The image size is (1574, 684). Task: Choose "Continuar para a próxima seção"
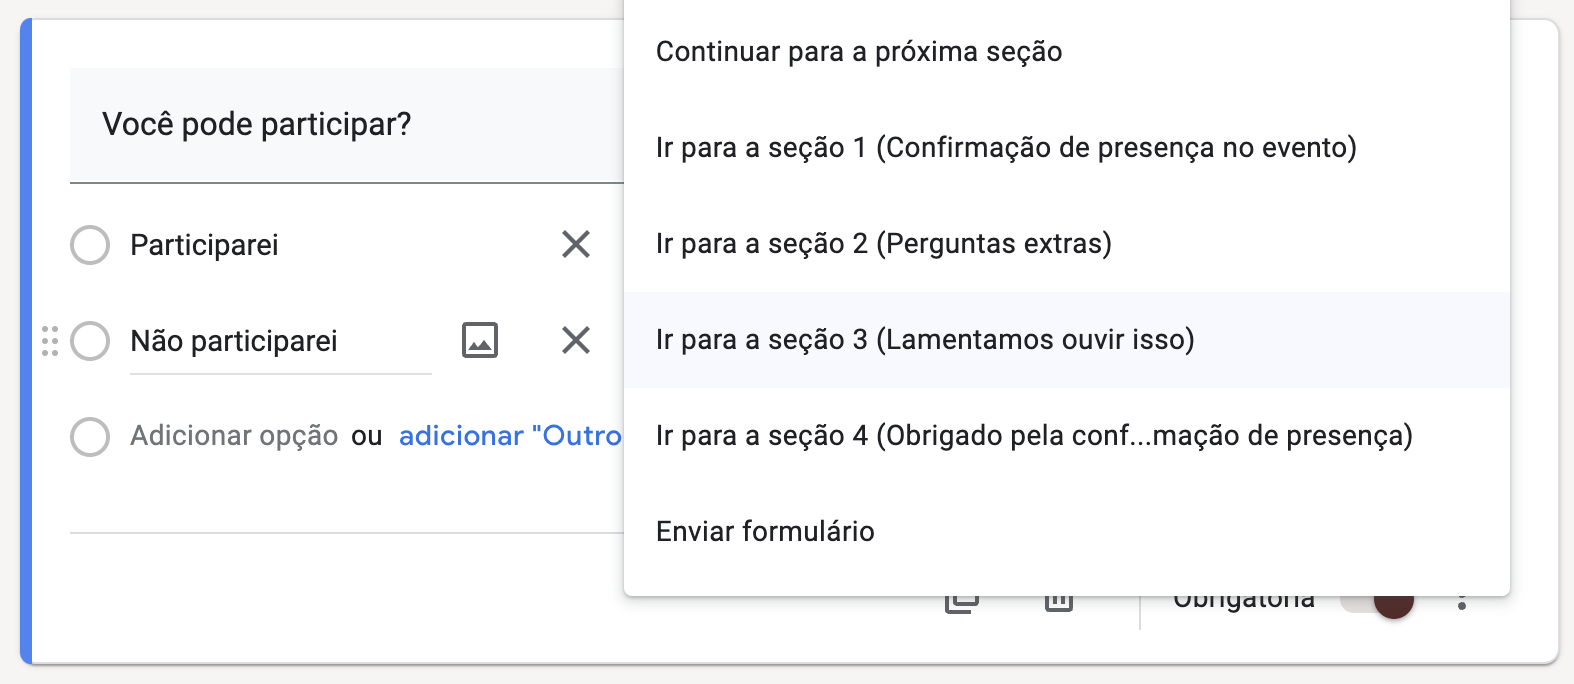859,52
